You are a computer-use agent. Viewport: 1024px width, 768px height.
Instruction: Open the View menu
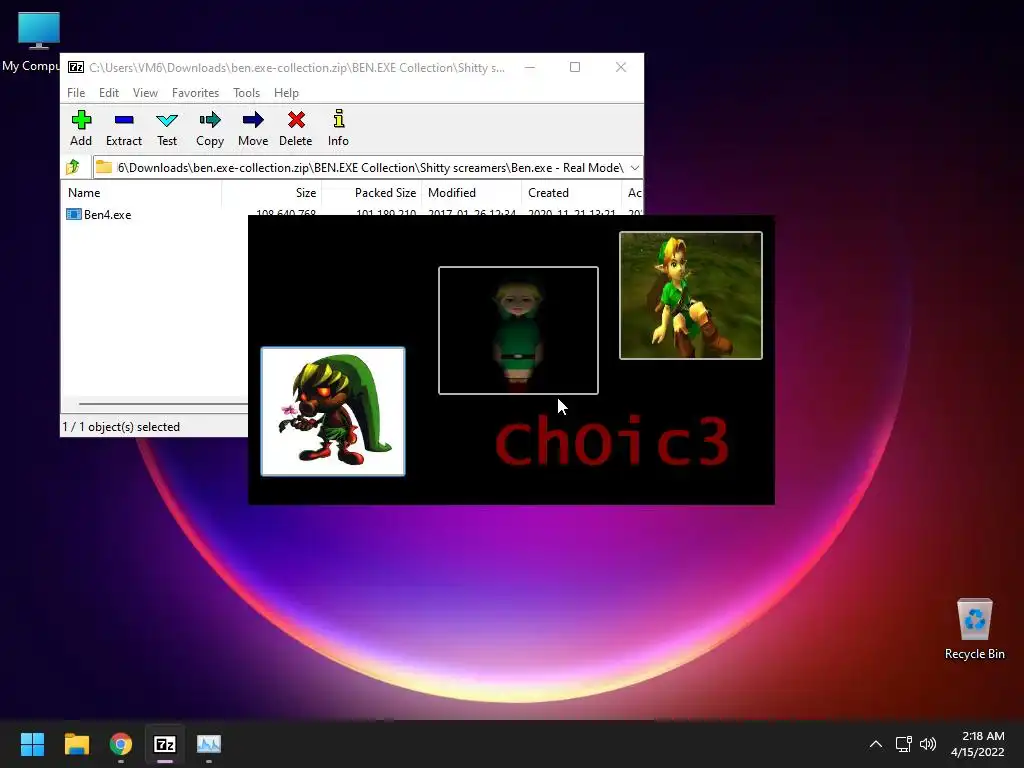pos(145,93)
